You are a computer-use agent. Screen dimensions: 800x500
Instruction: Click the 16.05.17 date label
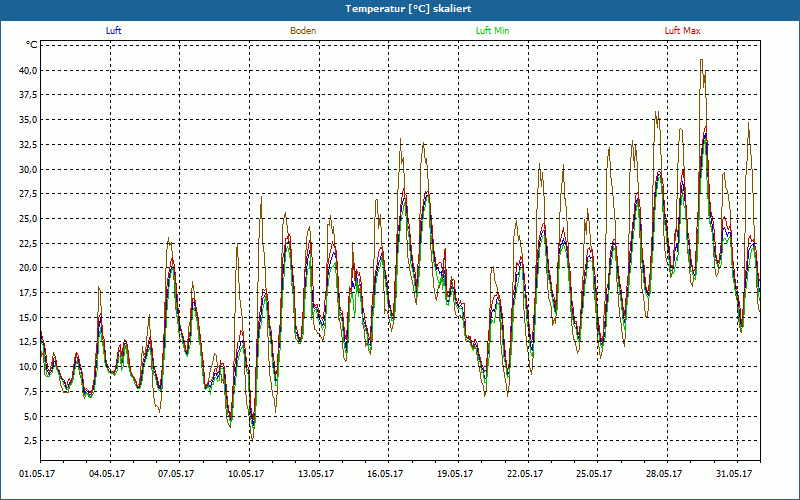pos(385,474)
